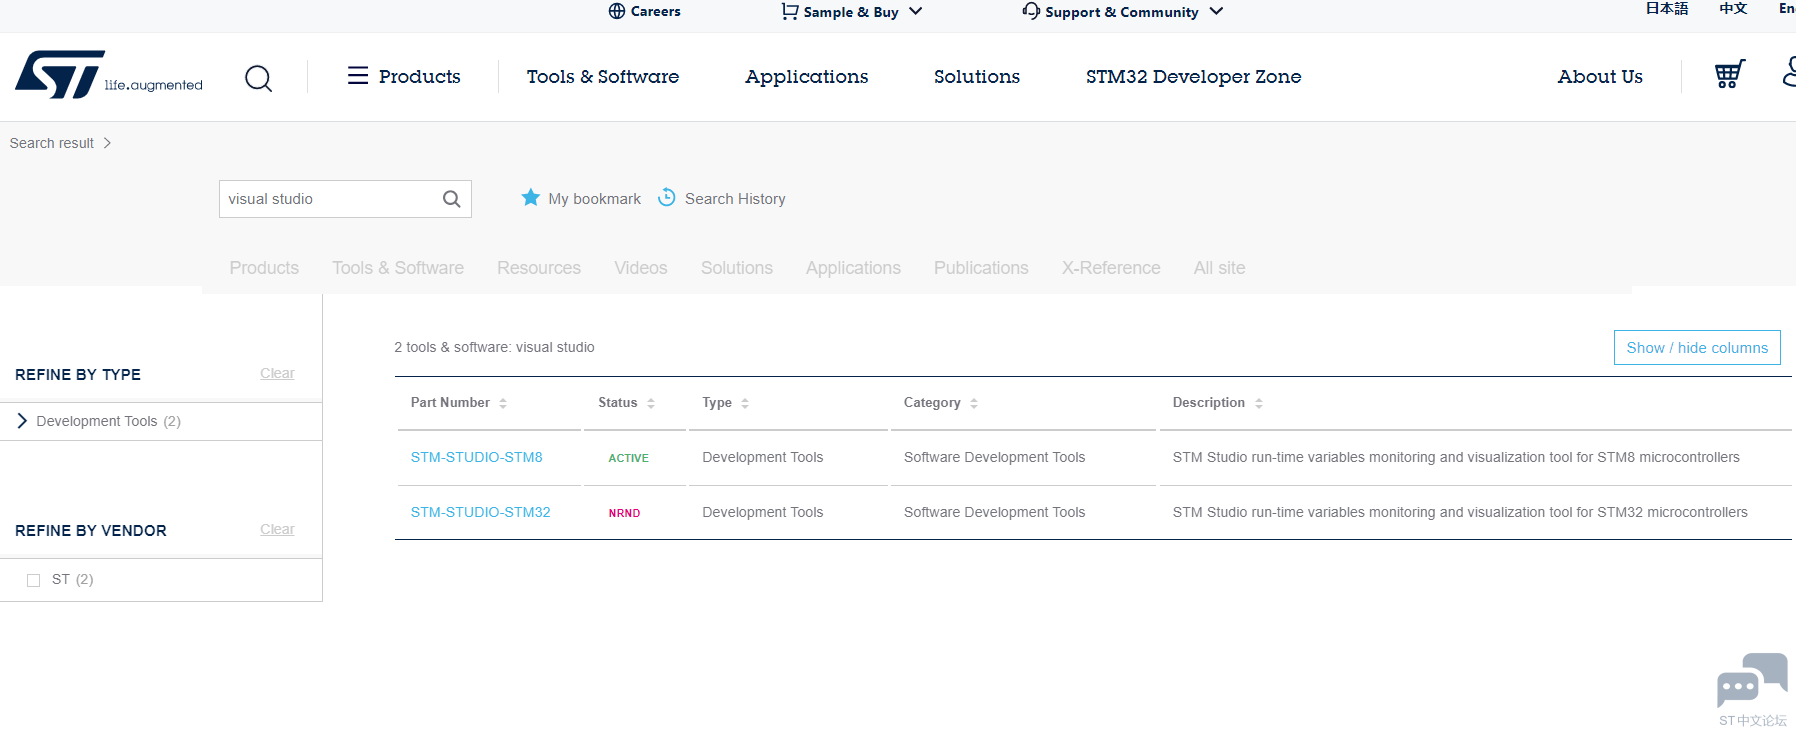Screen dimensions: 1796x736
Task: Switch to the Applications results tab
Action: click(853, 268)
